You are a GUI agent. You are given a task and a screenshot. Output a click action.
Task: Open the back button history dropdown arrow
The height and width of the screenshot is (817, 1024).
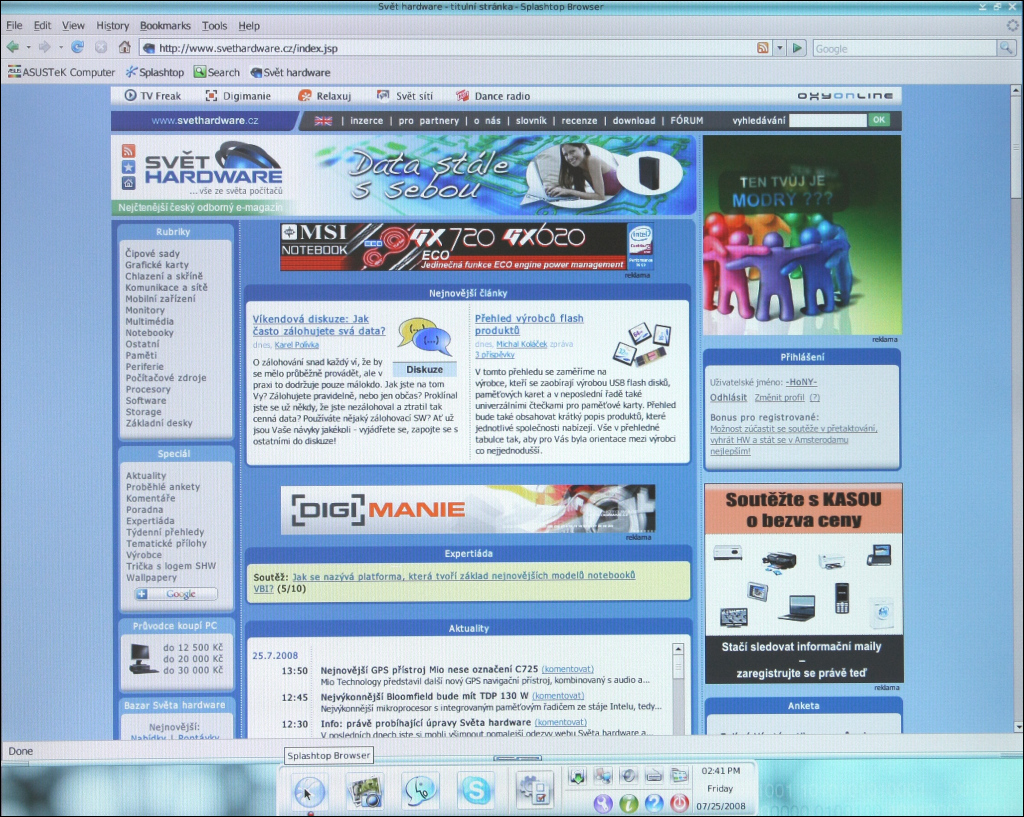click(27, 47)
